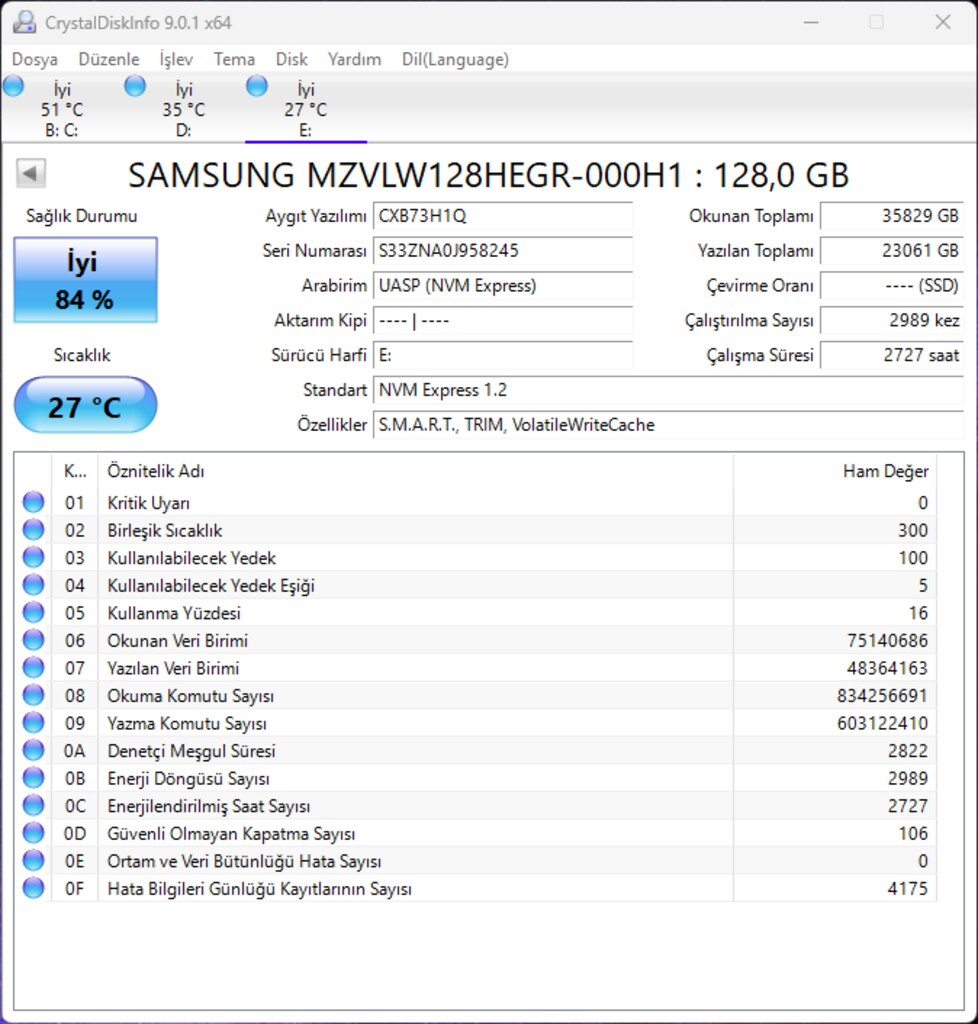
Task: Select the B: C: disk status orb
Action: (x=13, y=86)
